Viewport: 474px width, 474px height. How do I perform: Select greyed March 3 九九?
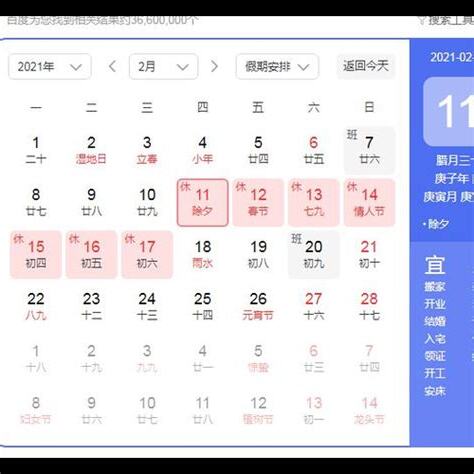coord(147,358)
